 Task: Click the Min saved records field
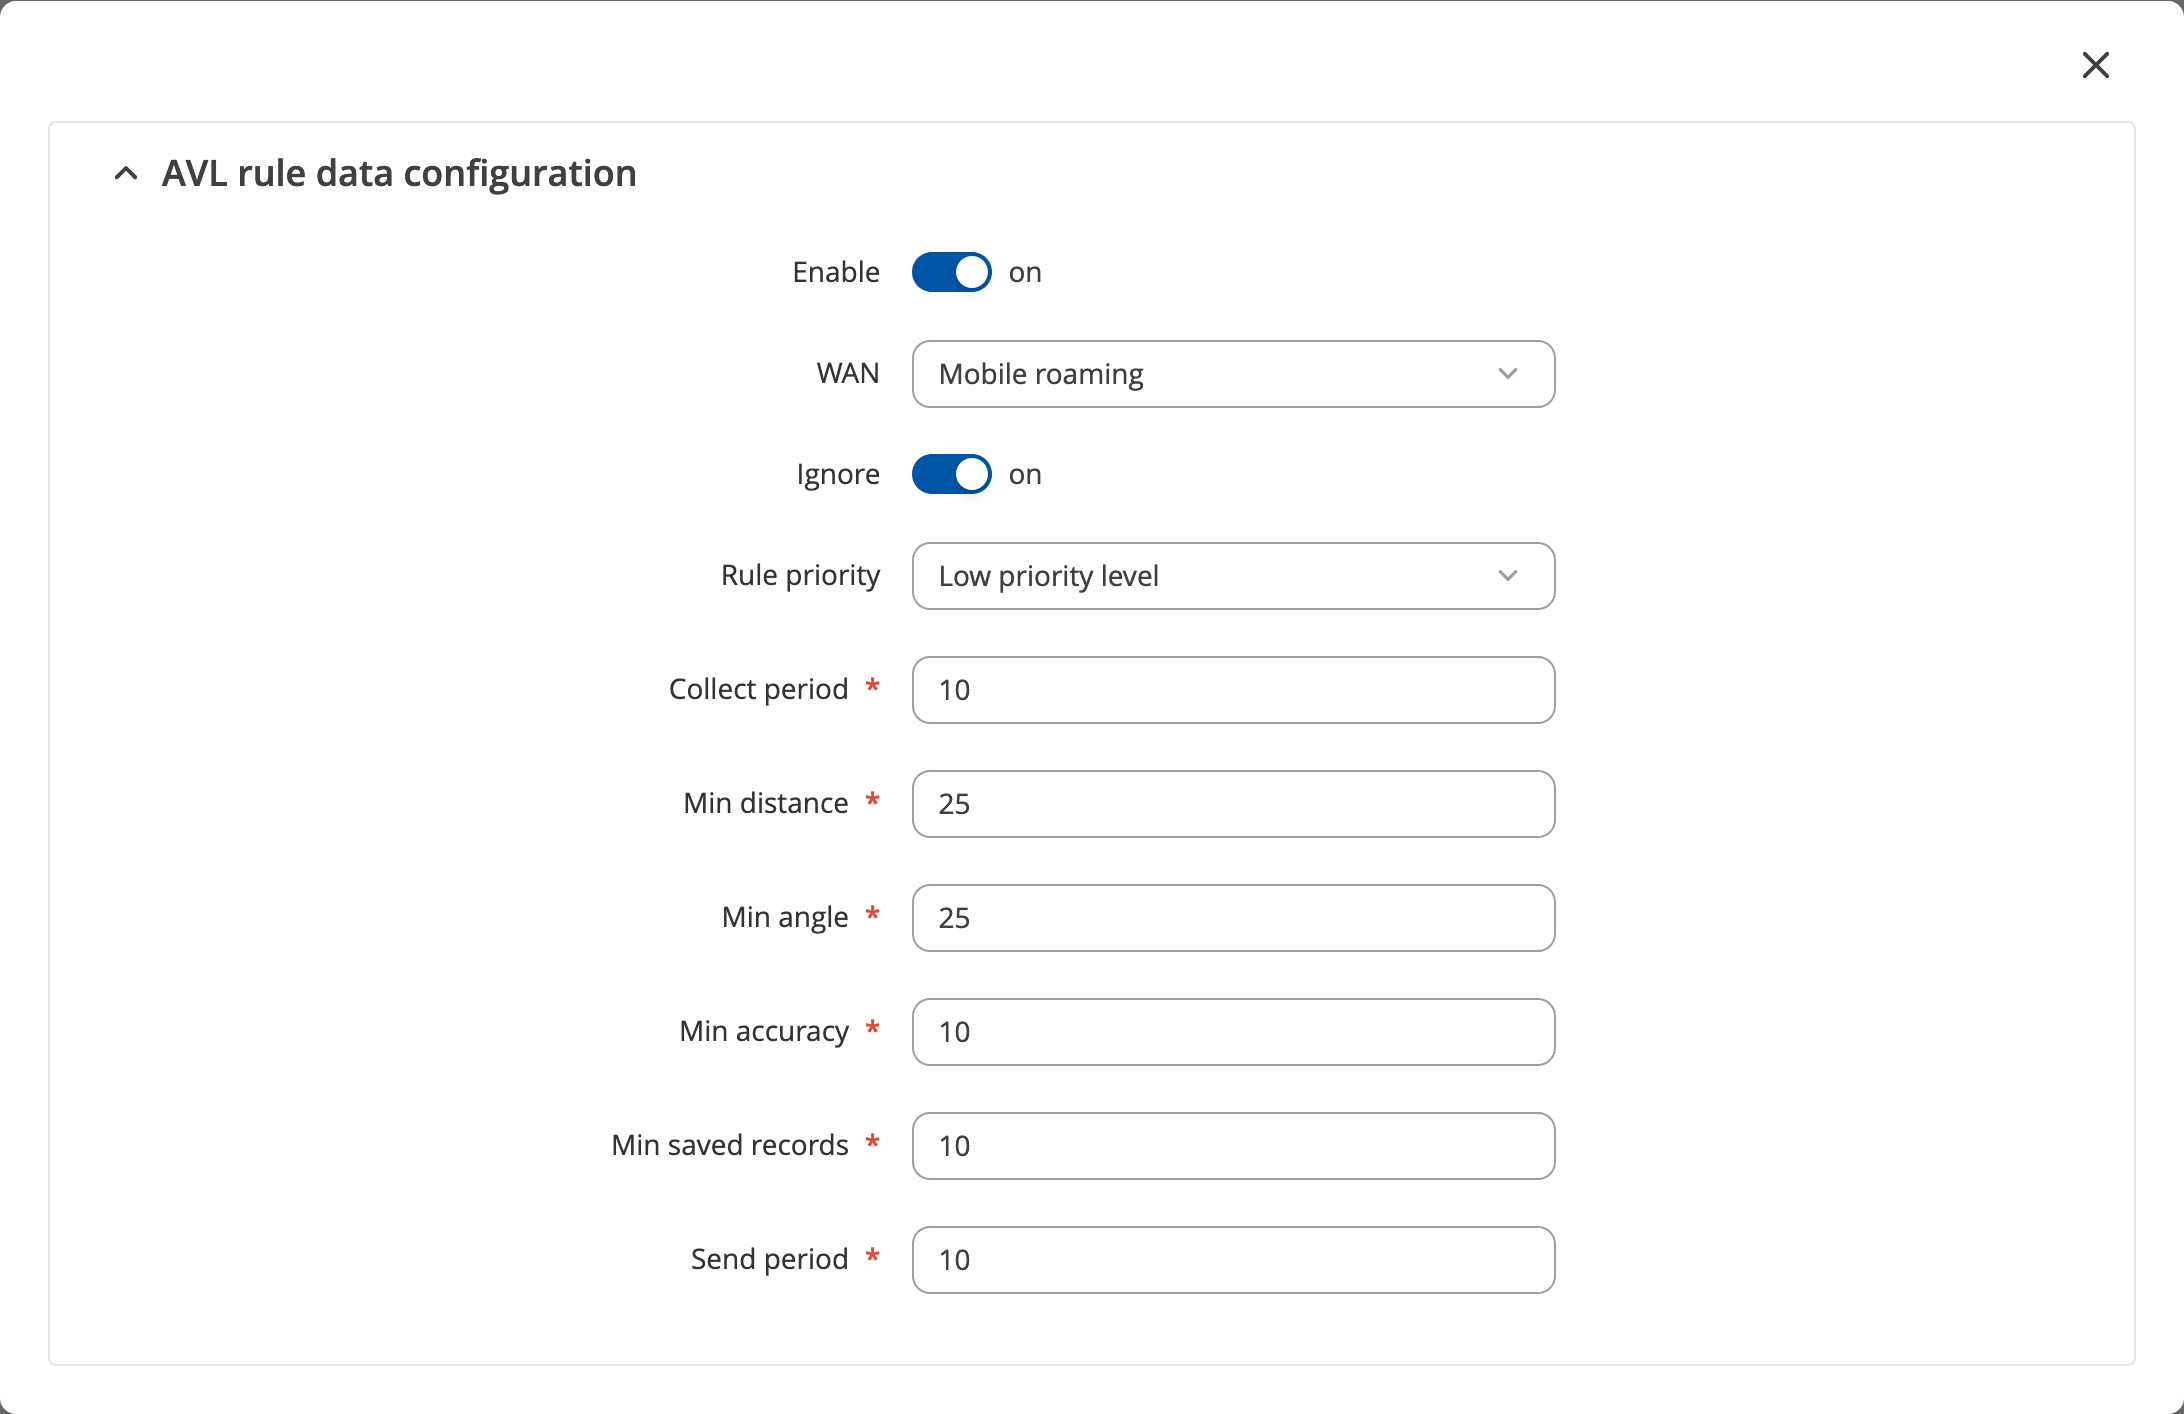coord(1233,1146)
